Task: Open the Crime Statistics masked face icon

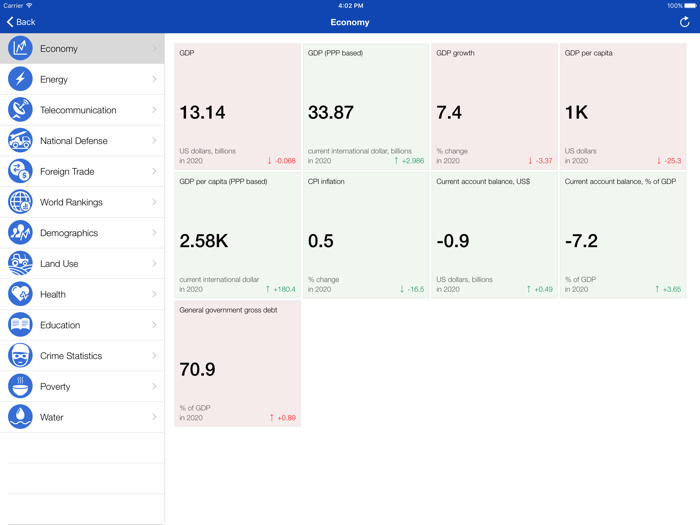Action: 20,356
